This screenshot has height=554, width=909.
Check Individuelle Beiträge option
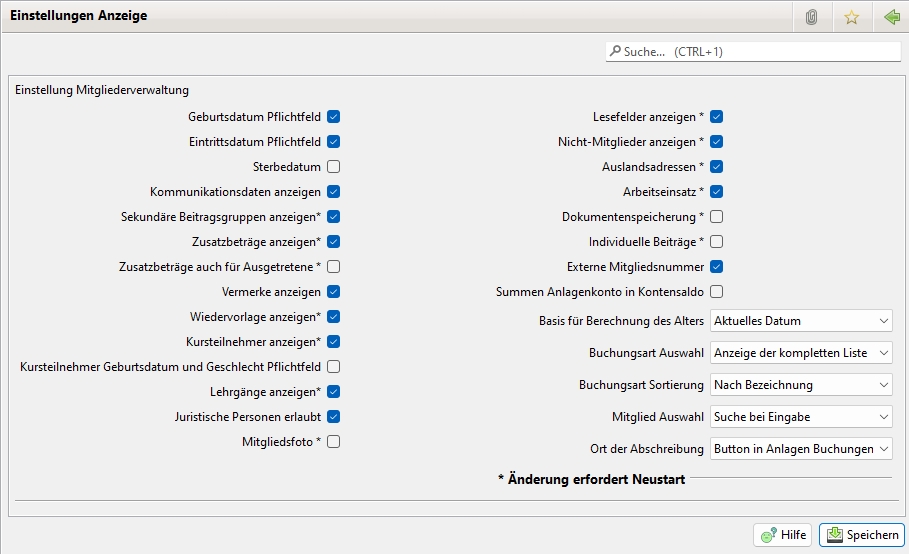point(716,242)
